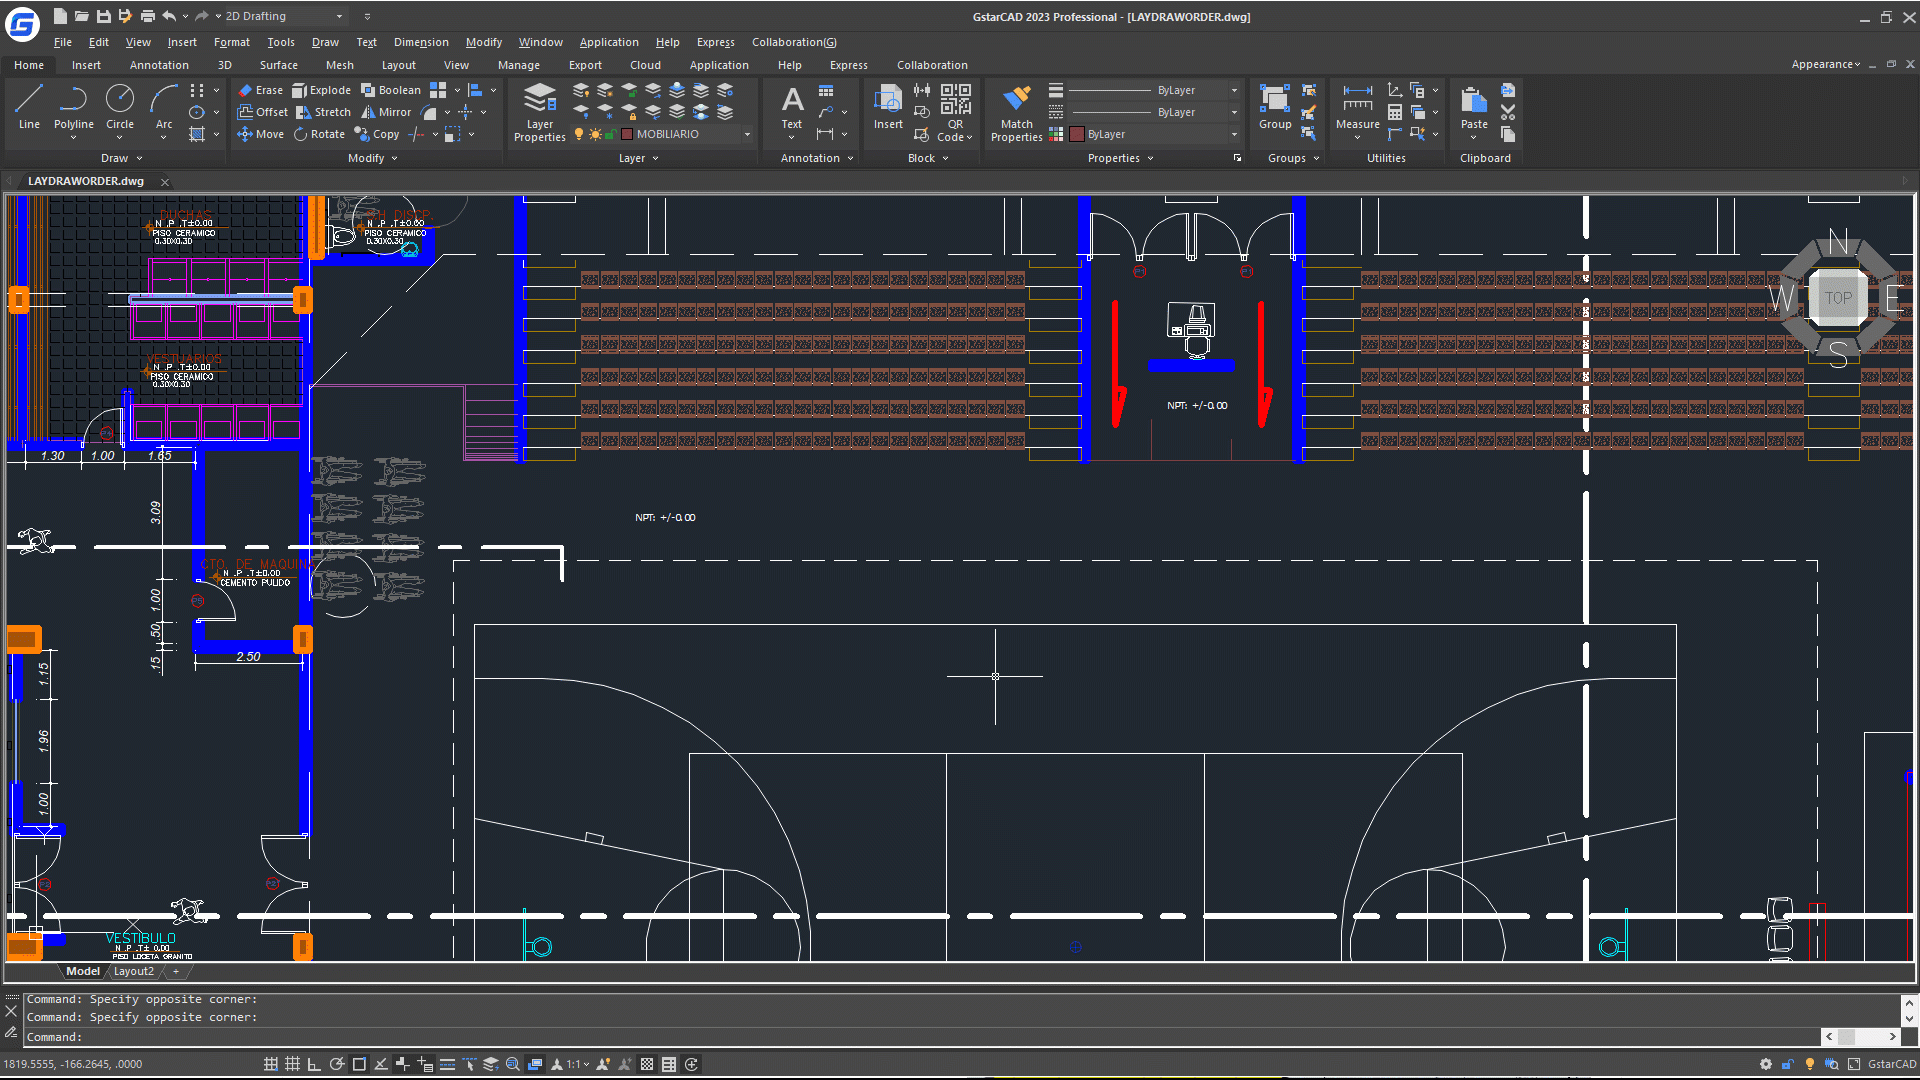Open the Dimension menu
The image size is (1920, 1080).
click(420, 42)
